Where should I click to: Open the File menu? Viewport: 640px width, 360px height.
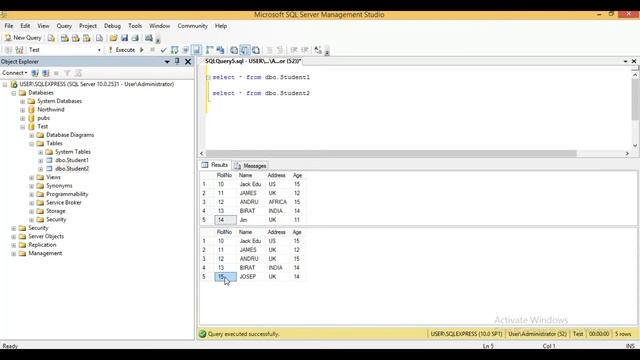pos(9,26)
